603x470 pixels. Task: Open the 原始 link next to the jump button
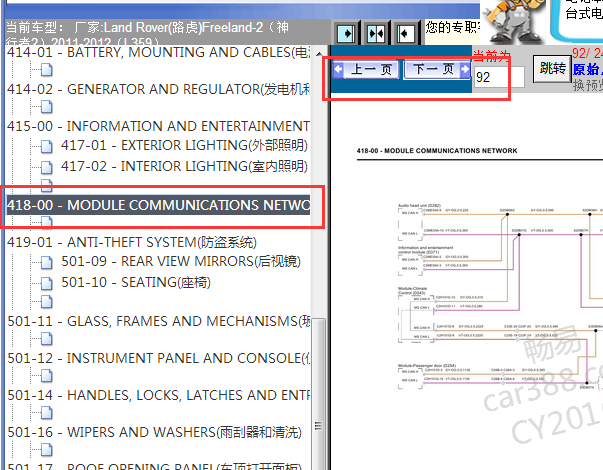(587, 70)
